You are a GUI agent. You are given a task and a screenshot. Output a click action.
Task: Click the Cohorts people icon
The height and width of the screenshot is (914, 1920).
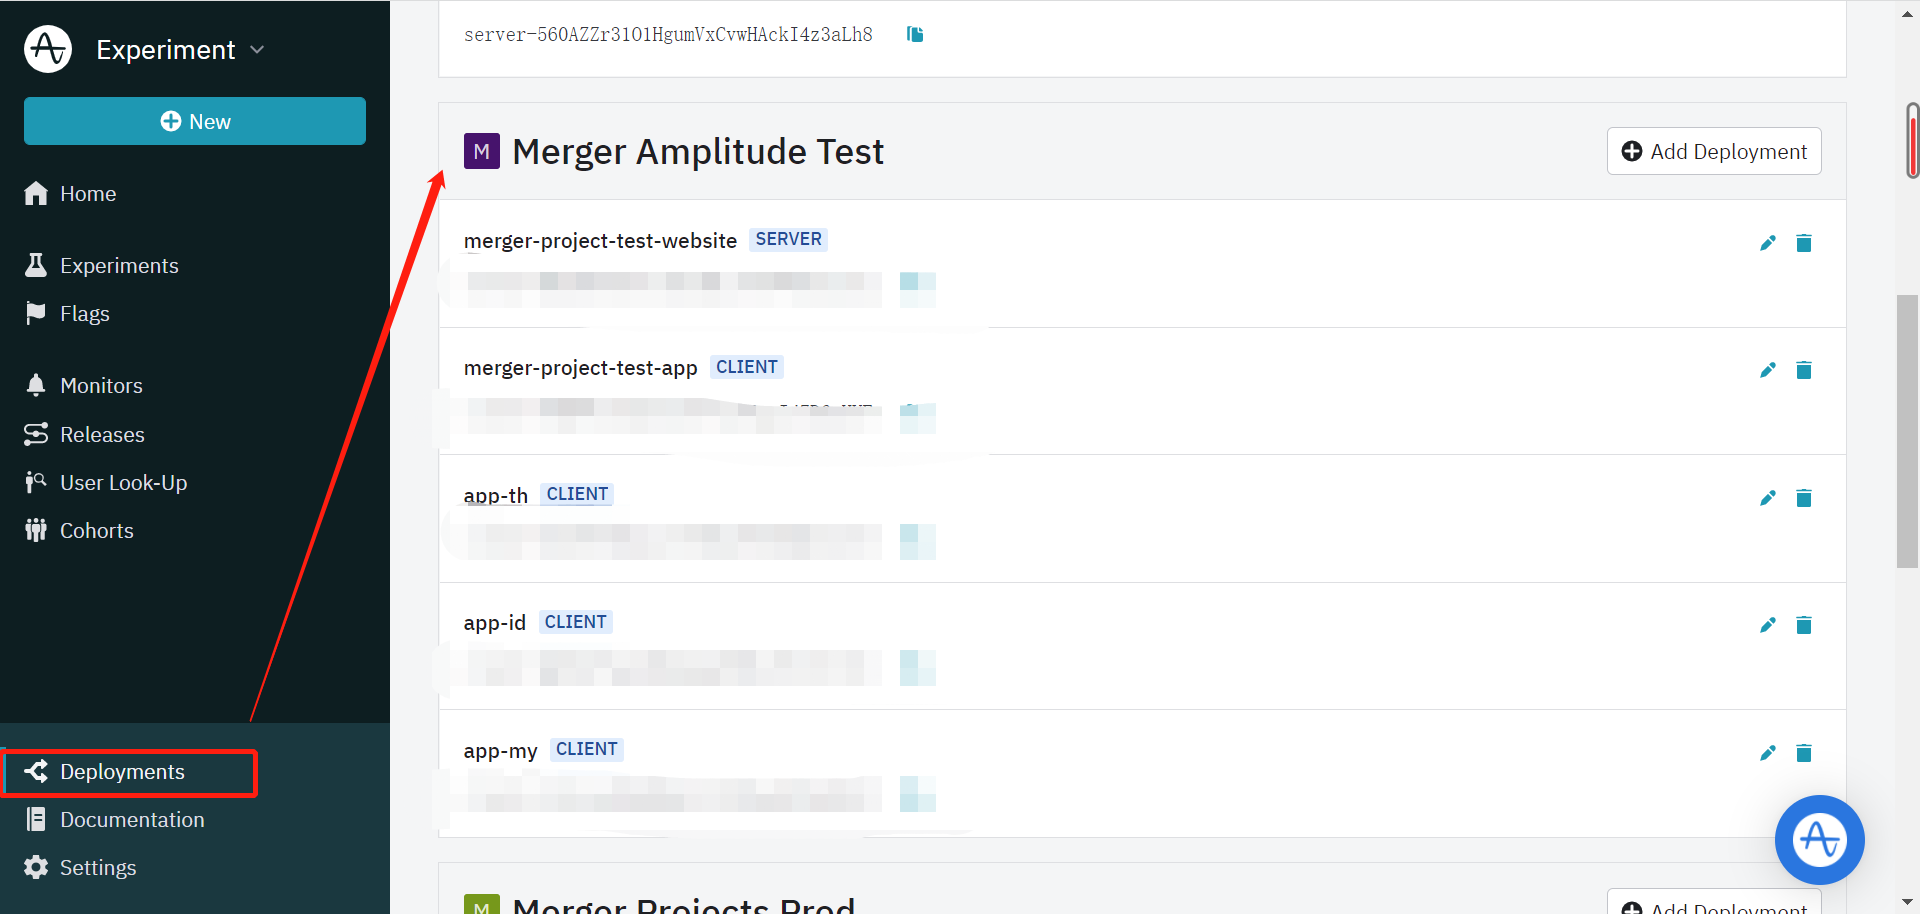(36, 530)
